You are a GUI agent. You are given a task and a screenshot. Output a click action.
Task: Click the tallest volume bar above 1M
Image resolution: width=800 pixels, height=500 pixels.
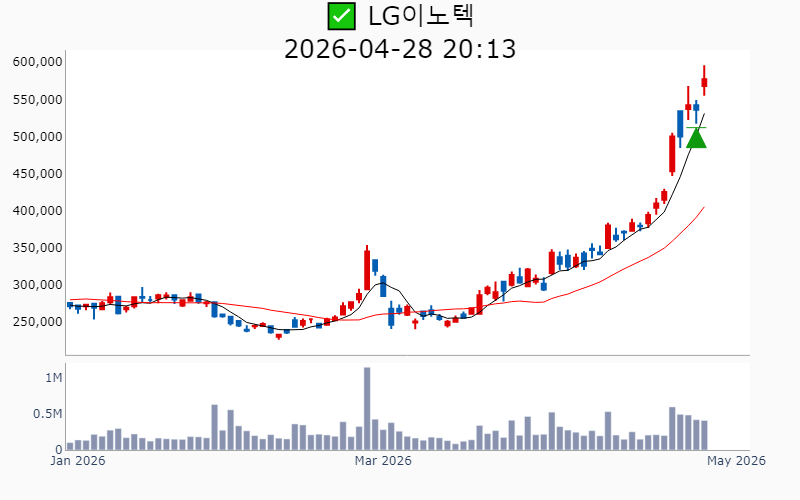click(367, 408)
